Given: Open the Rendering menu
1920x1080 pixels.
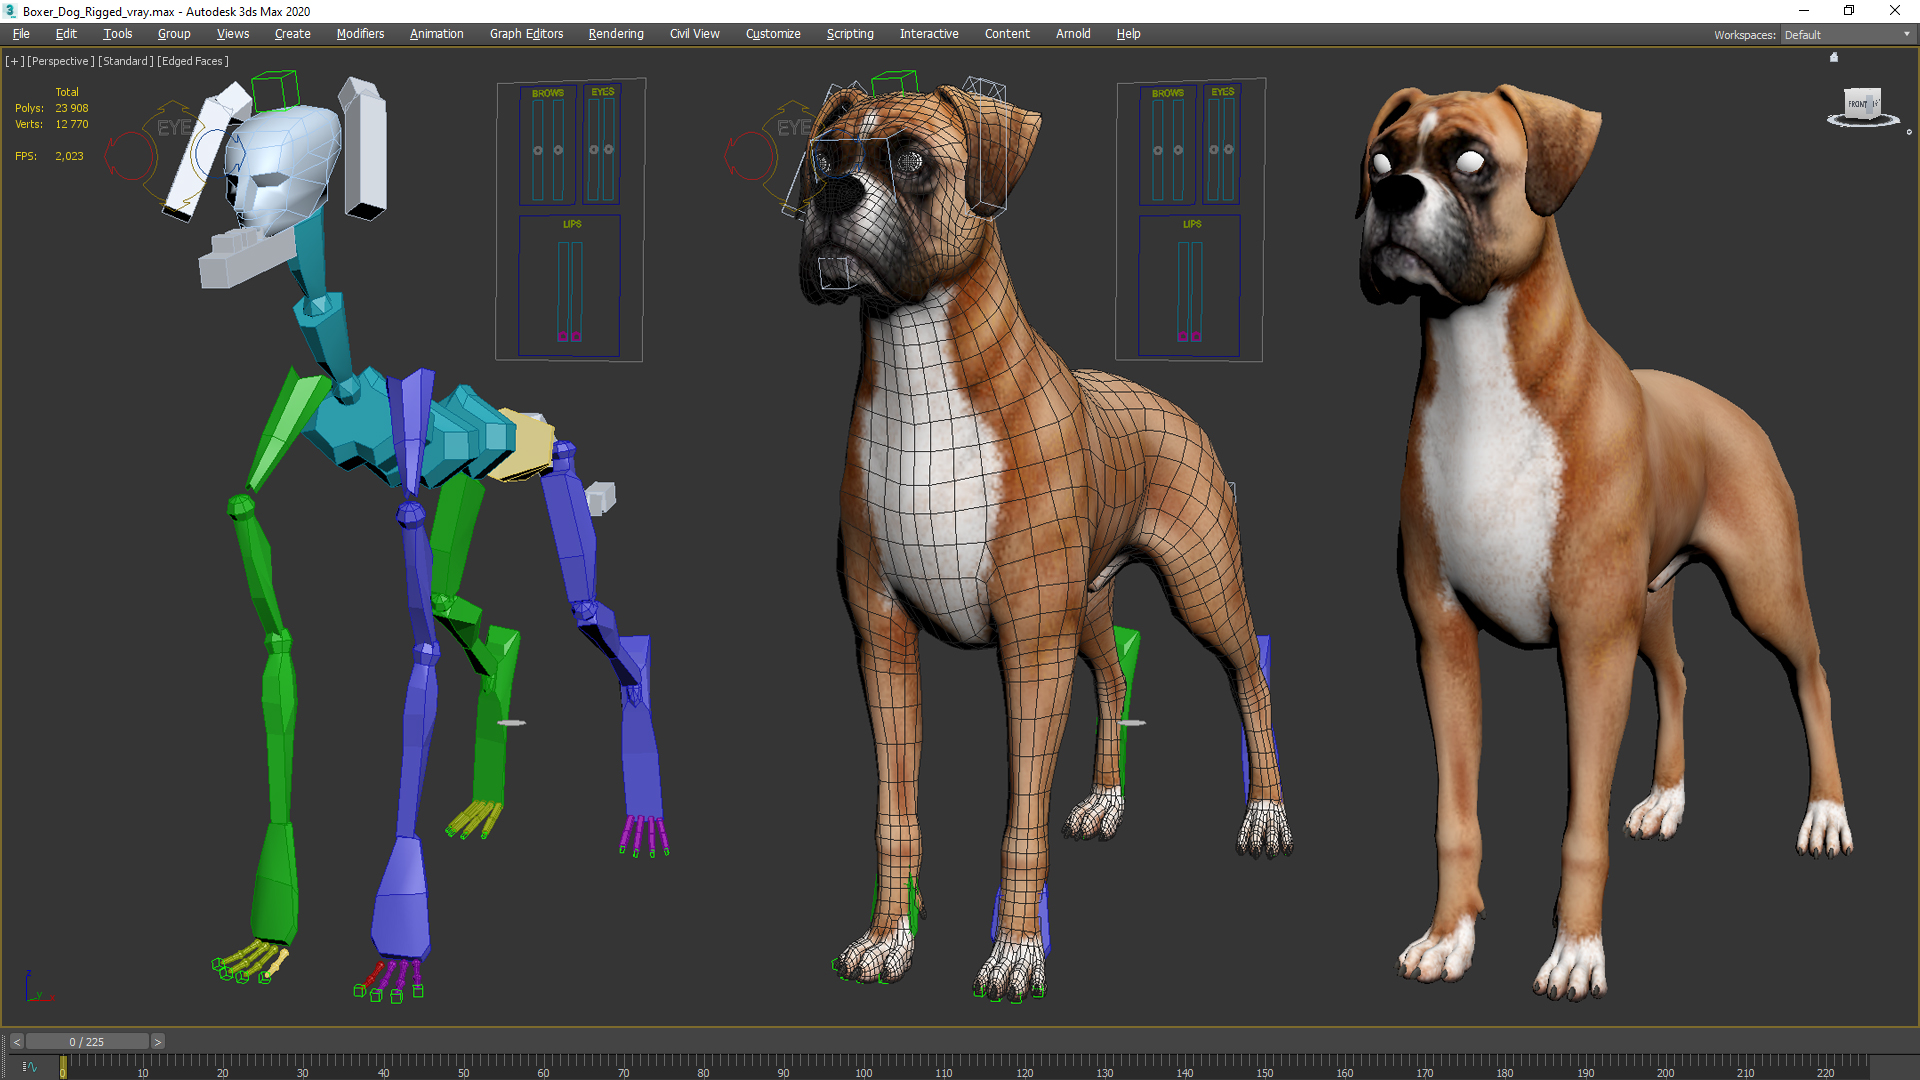Looking at the screenshot, I should click(616, 34).
